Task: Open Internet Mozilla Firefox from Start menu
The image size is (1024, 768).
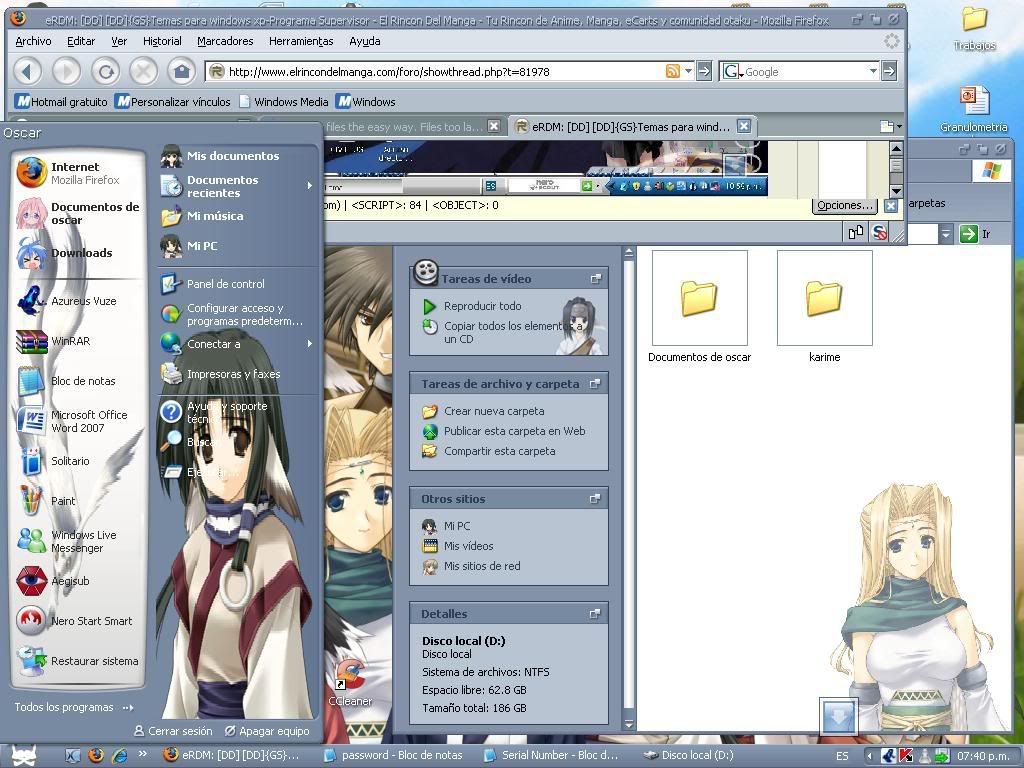Action: click(x=77, y=173)
